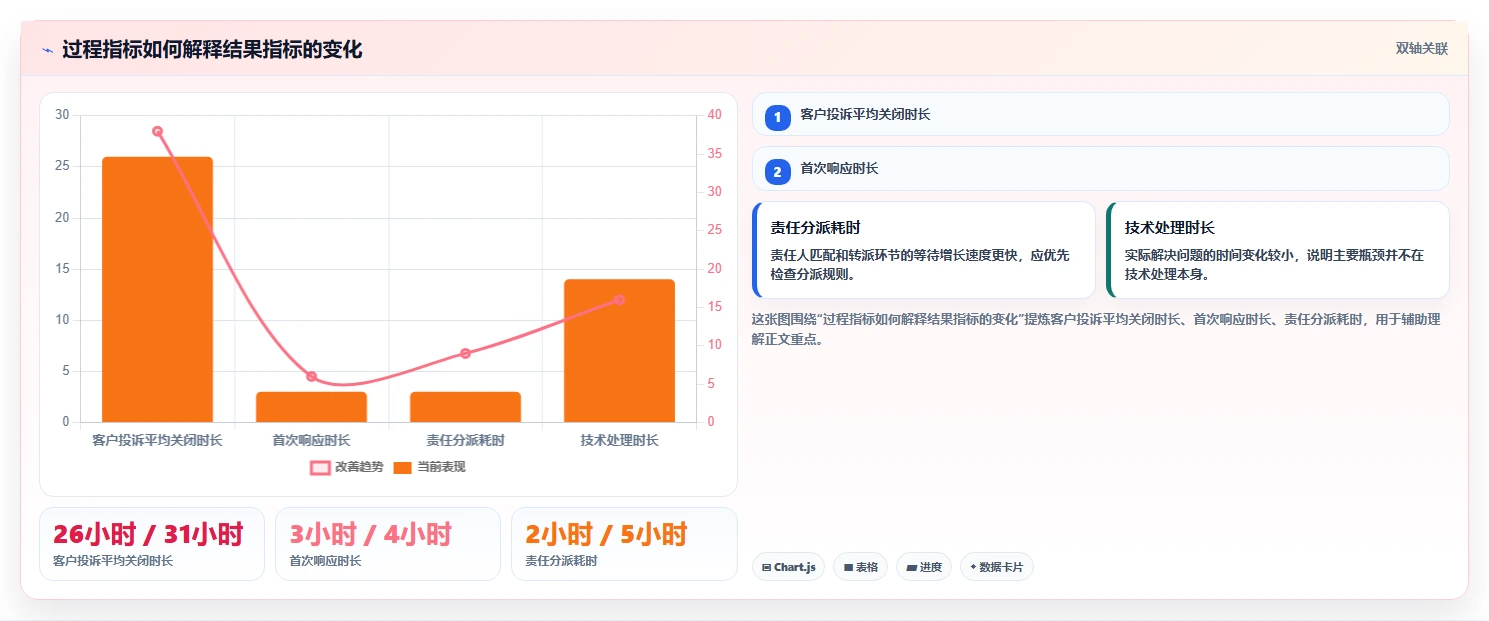Click the caption 责任分派耗时 under 2小时 / 5小时
Viewport: 1489px width, 621px height.
coord(561,561)
